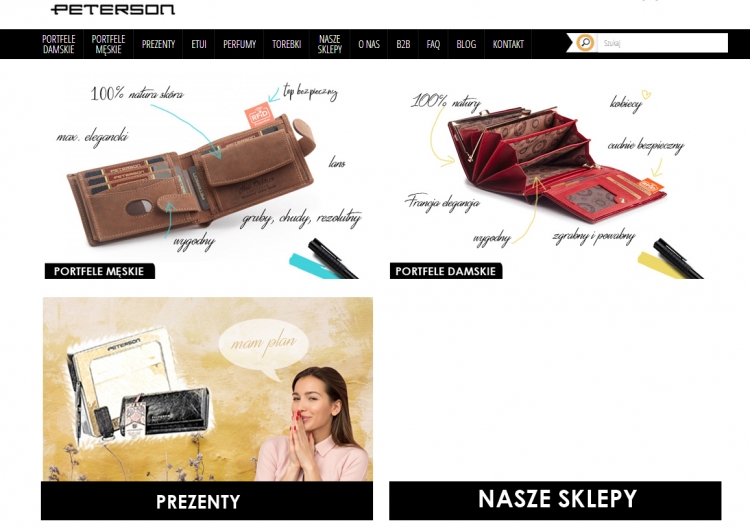Select Prezenty in the navigation bar
The height and width of the screenshot is (530, 750).
click(x=158, y=44)
